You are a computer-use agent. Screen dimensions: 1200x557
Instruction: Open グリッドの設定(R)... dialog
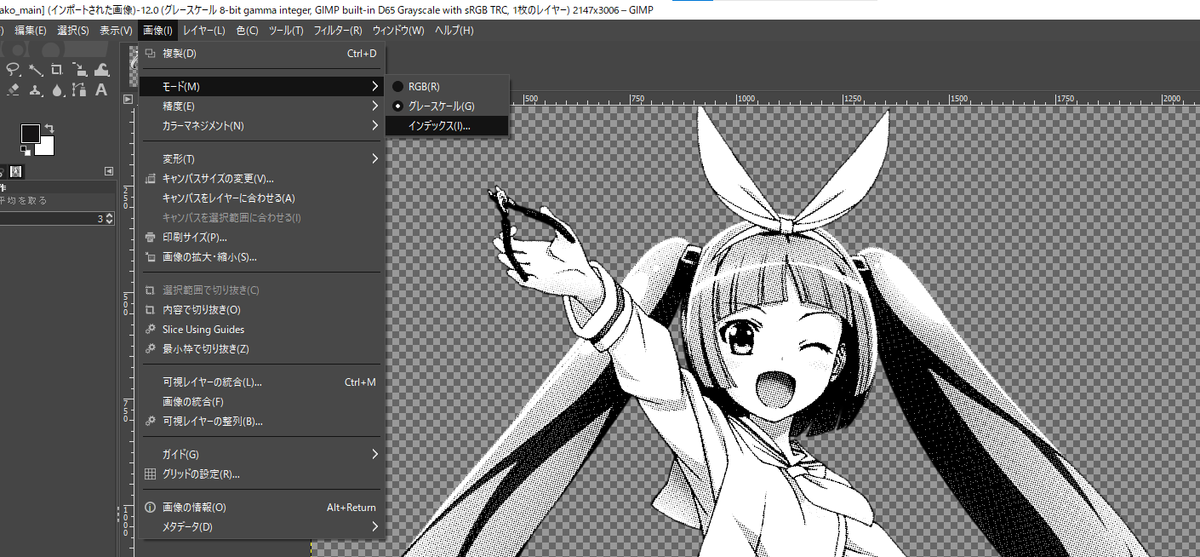tap(260, 474)
